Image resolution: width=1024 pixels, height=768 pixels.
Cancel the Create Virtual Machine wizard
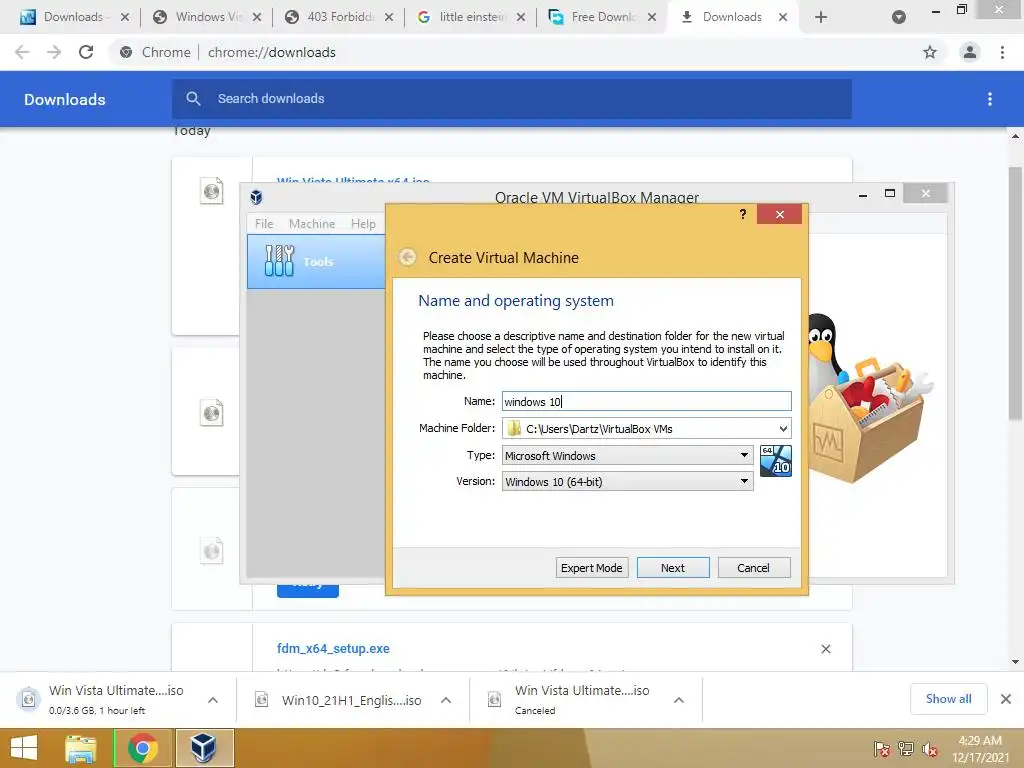(754, 568)
